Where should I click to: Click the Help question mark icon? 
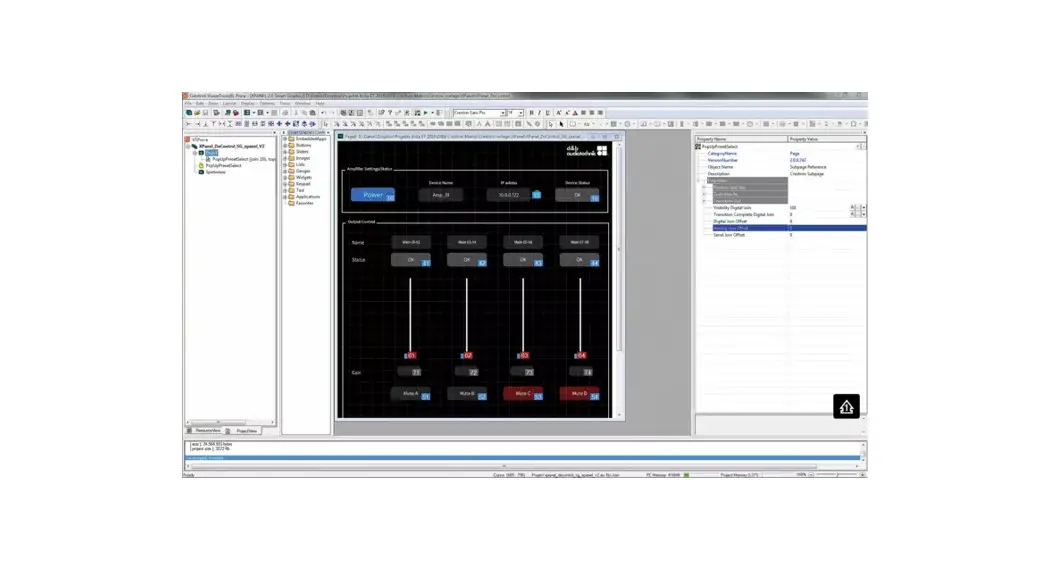coord(390,113)
